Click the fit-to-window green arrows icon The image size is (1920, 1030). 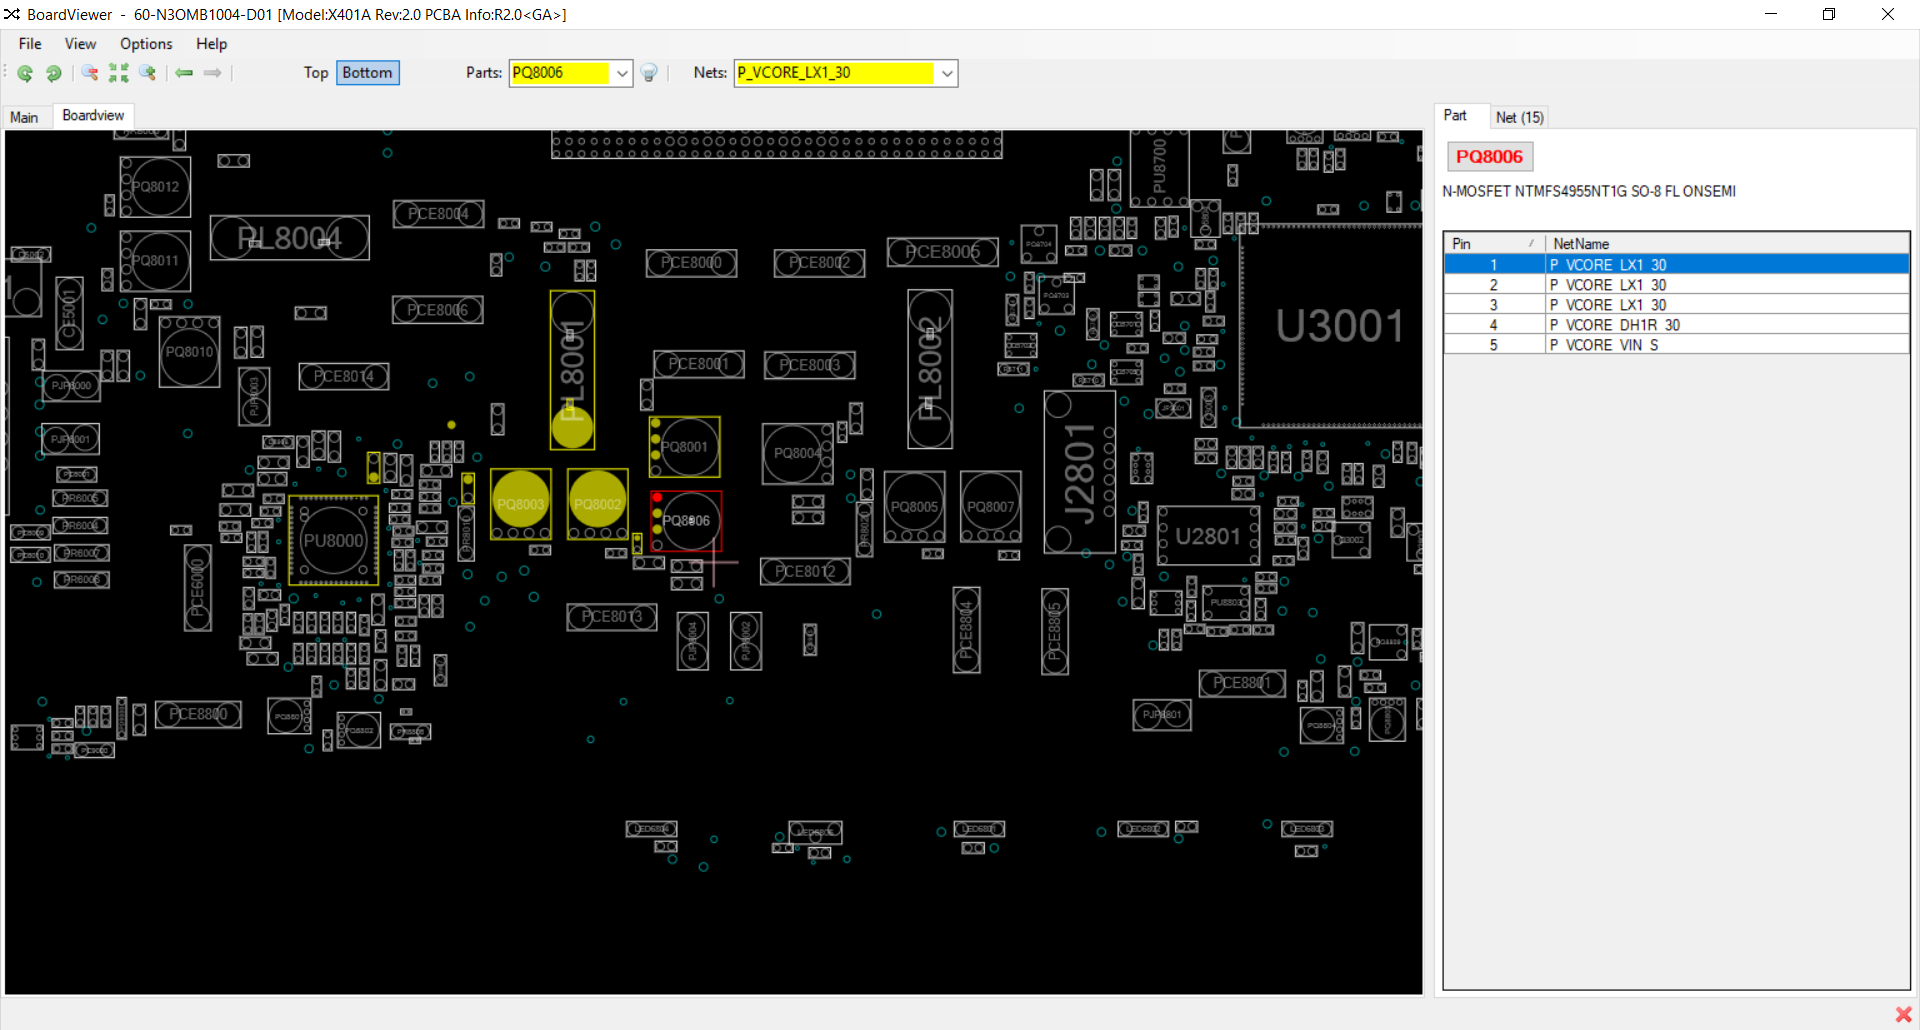pos(119,73)
